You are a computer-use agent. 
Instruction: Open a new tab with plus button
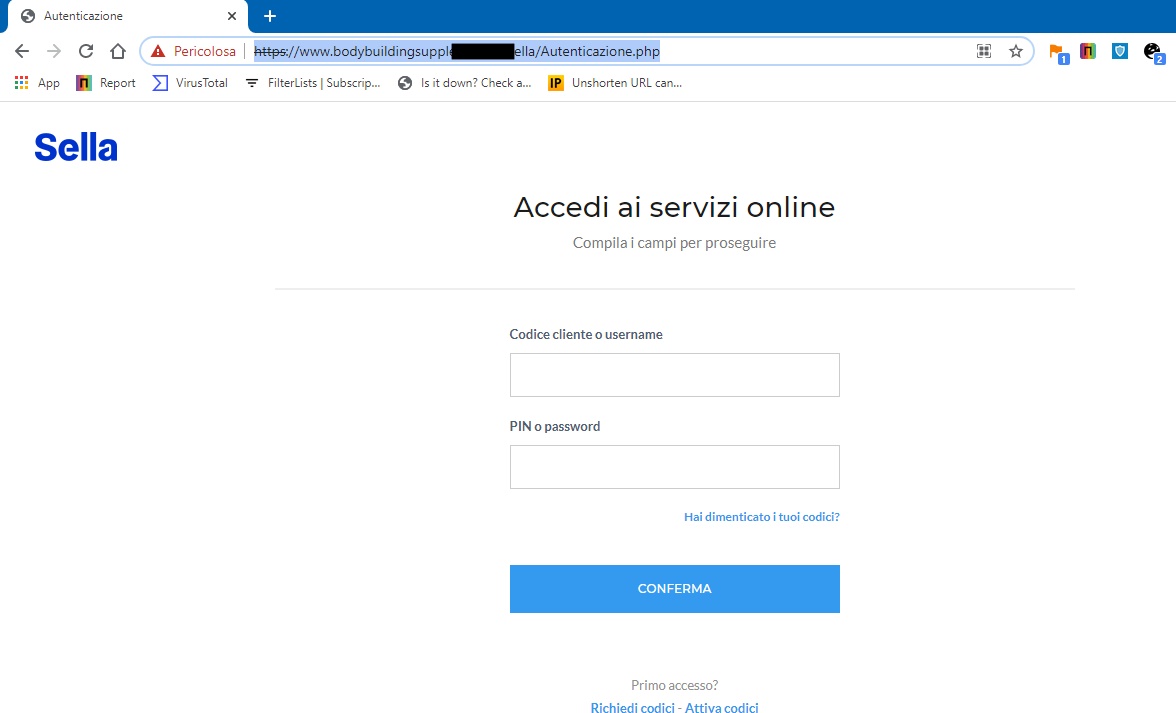270,16
